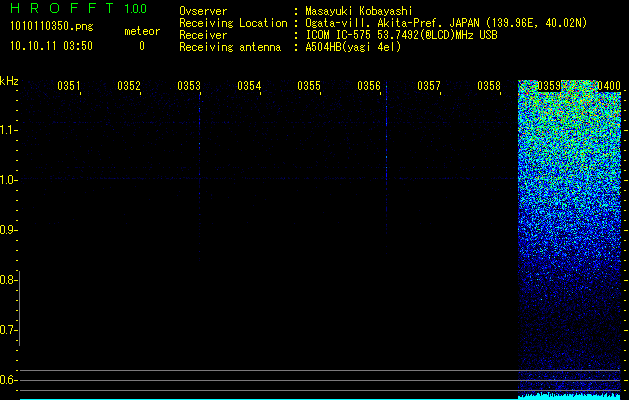Click the 0352 time marker
629x400 pixels.
tap(129, 86)
